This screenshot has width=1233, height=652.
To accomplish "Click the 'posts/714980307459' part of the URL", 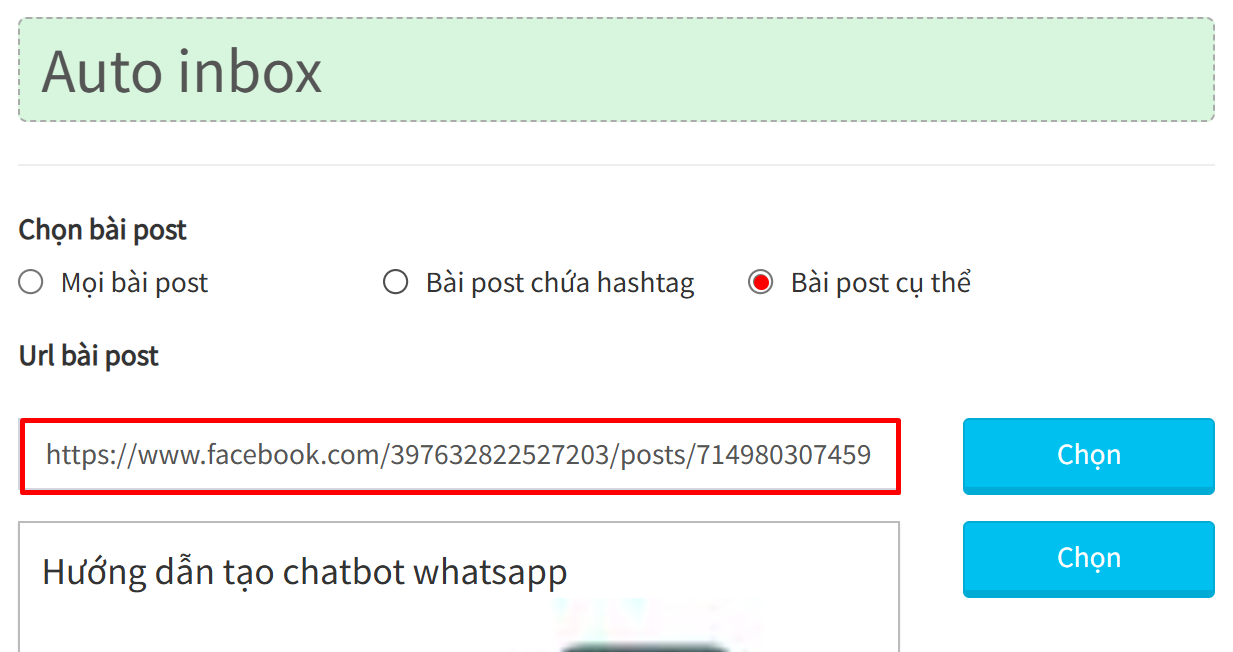I will pos(746,456).
